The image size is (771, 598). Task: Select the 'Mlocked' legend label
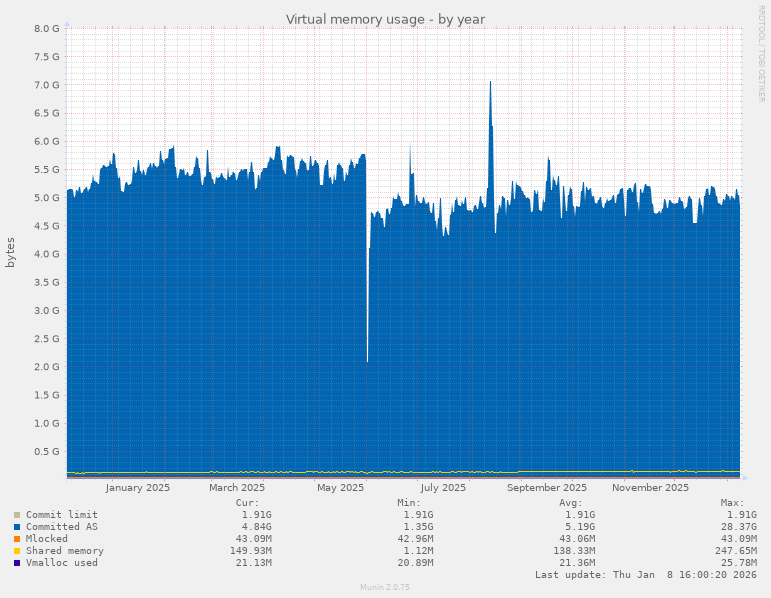47,538
